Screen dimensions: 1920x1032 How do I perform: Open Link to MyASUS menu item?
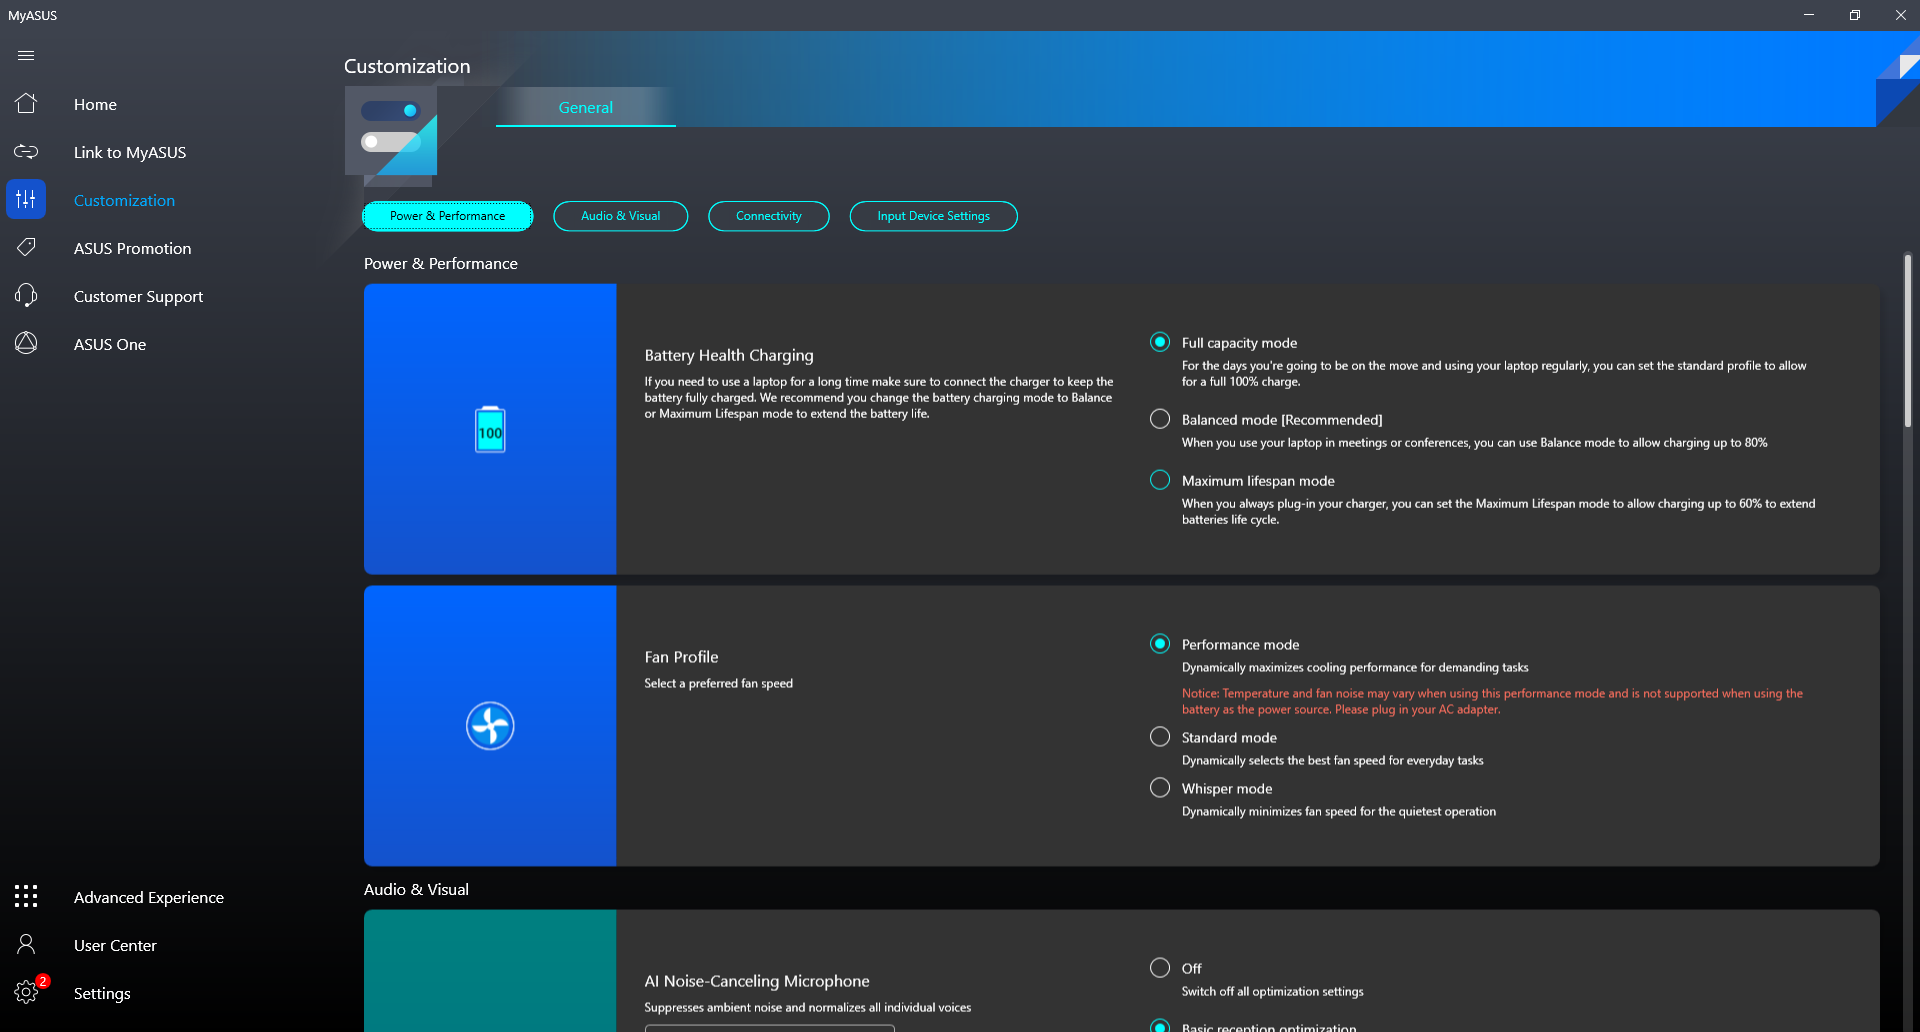pos(130,152)
